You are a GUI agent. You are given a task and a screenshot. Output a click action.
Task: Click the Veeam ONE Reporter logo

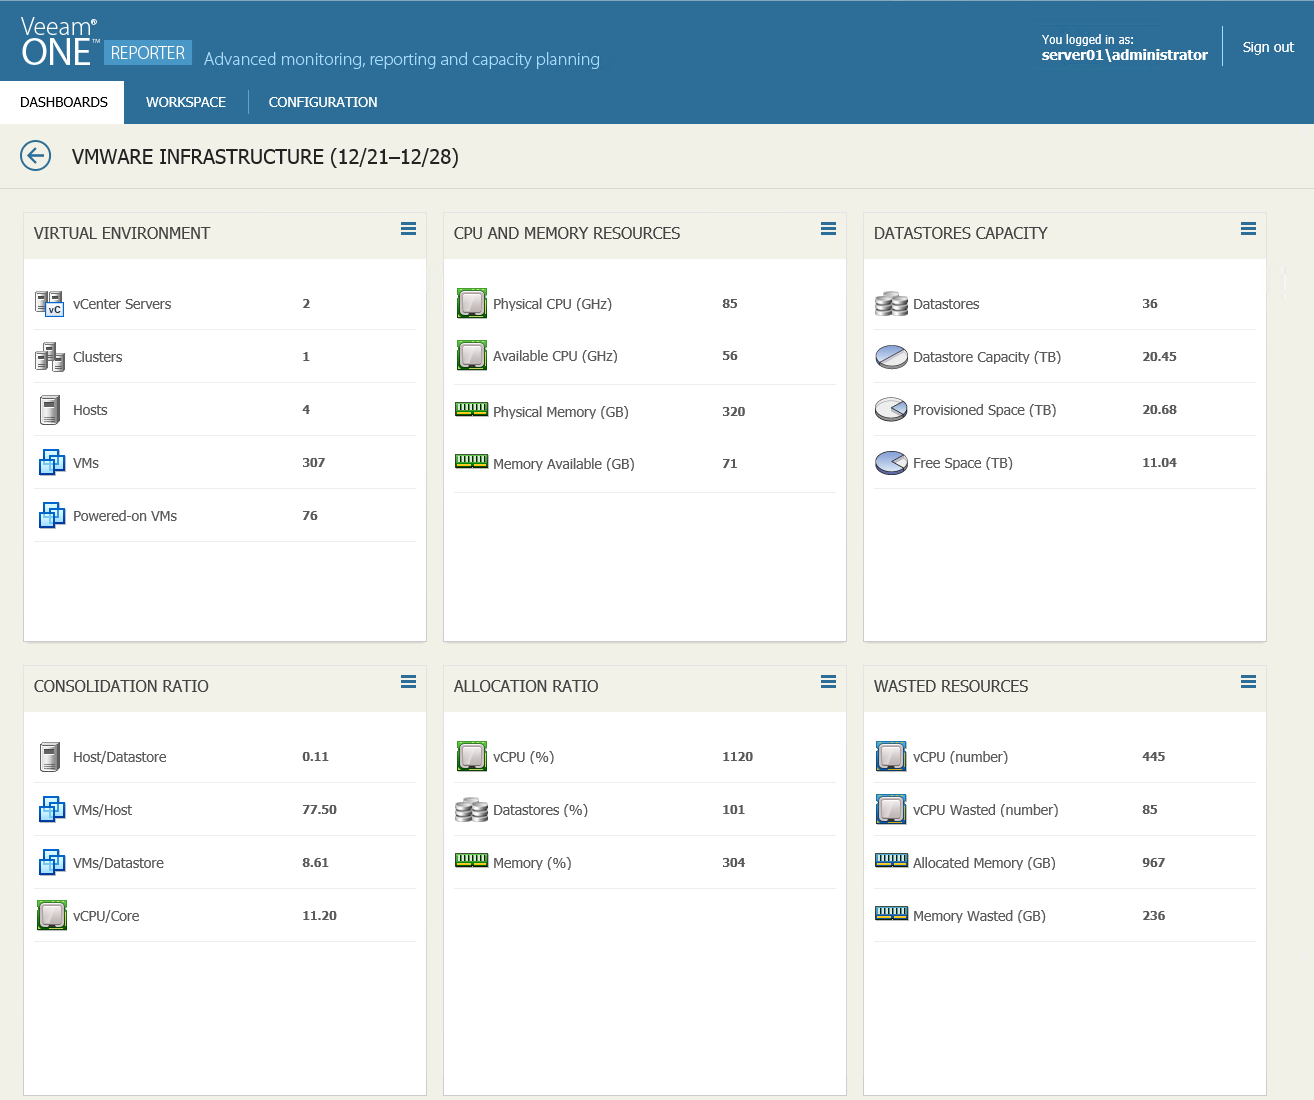coord(105,44)
